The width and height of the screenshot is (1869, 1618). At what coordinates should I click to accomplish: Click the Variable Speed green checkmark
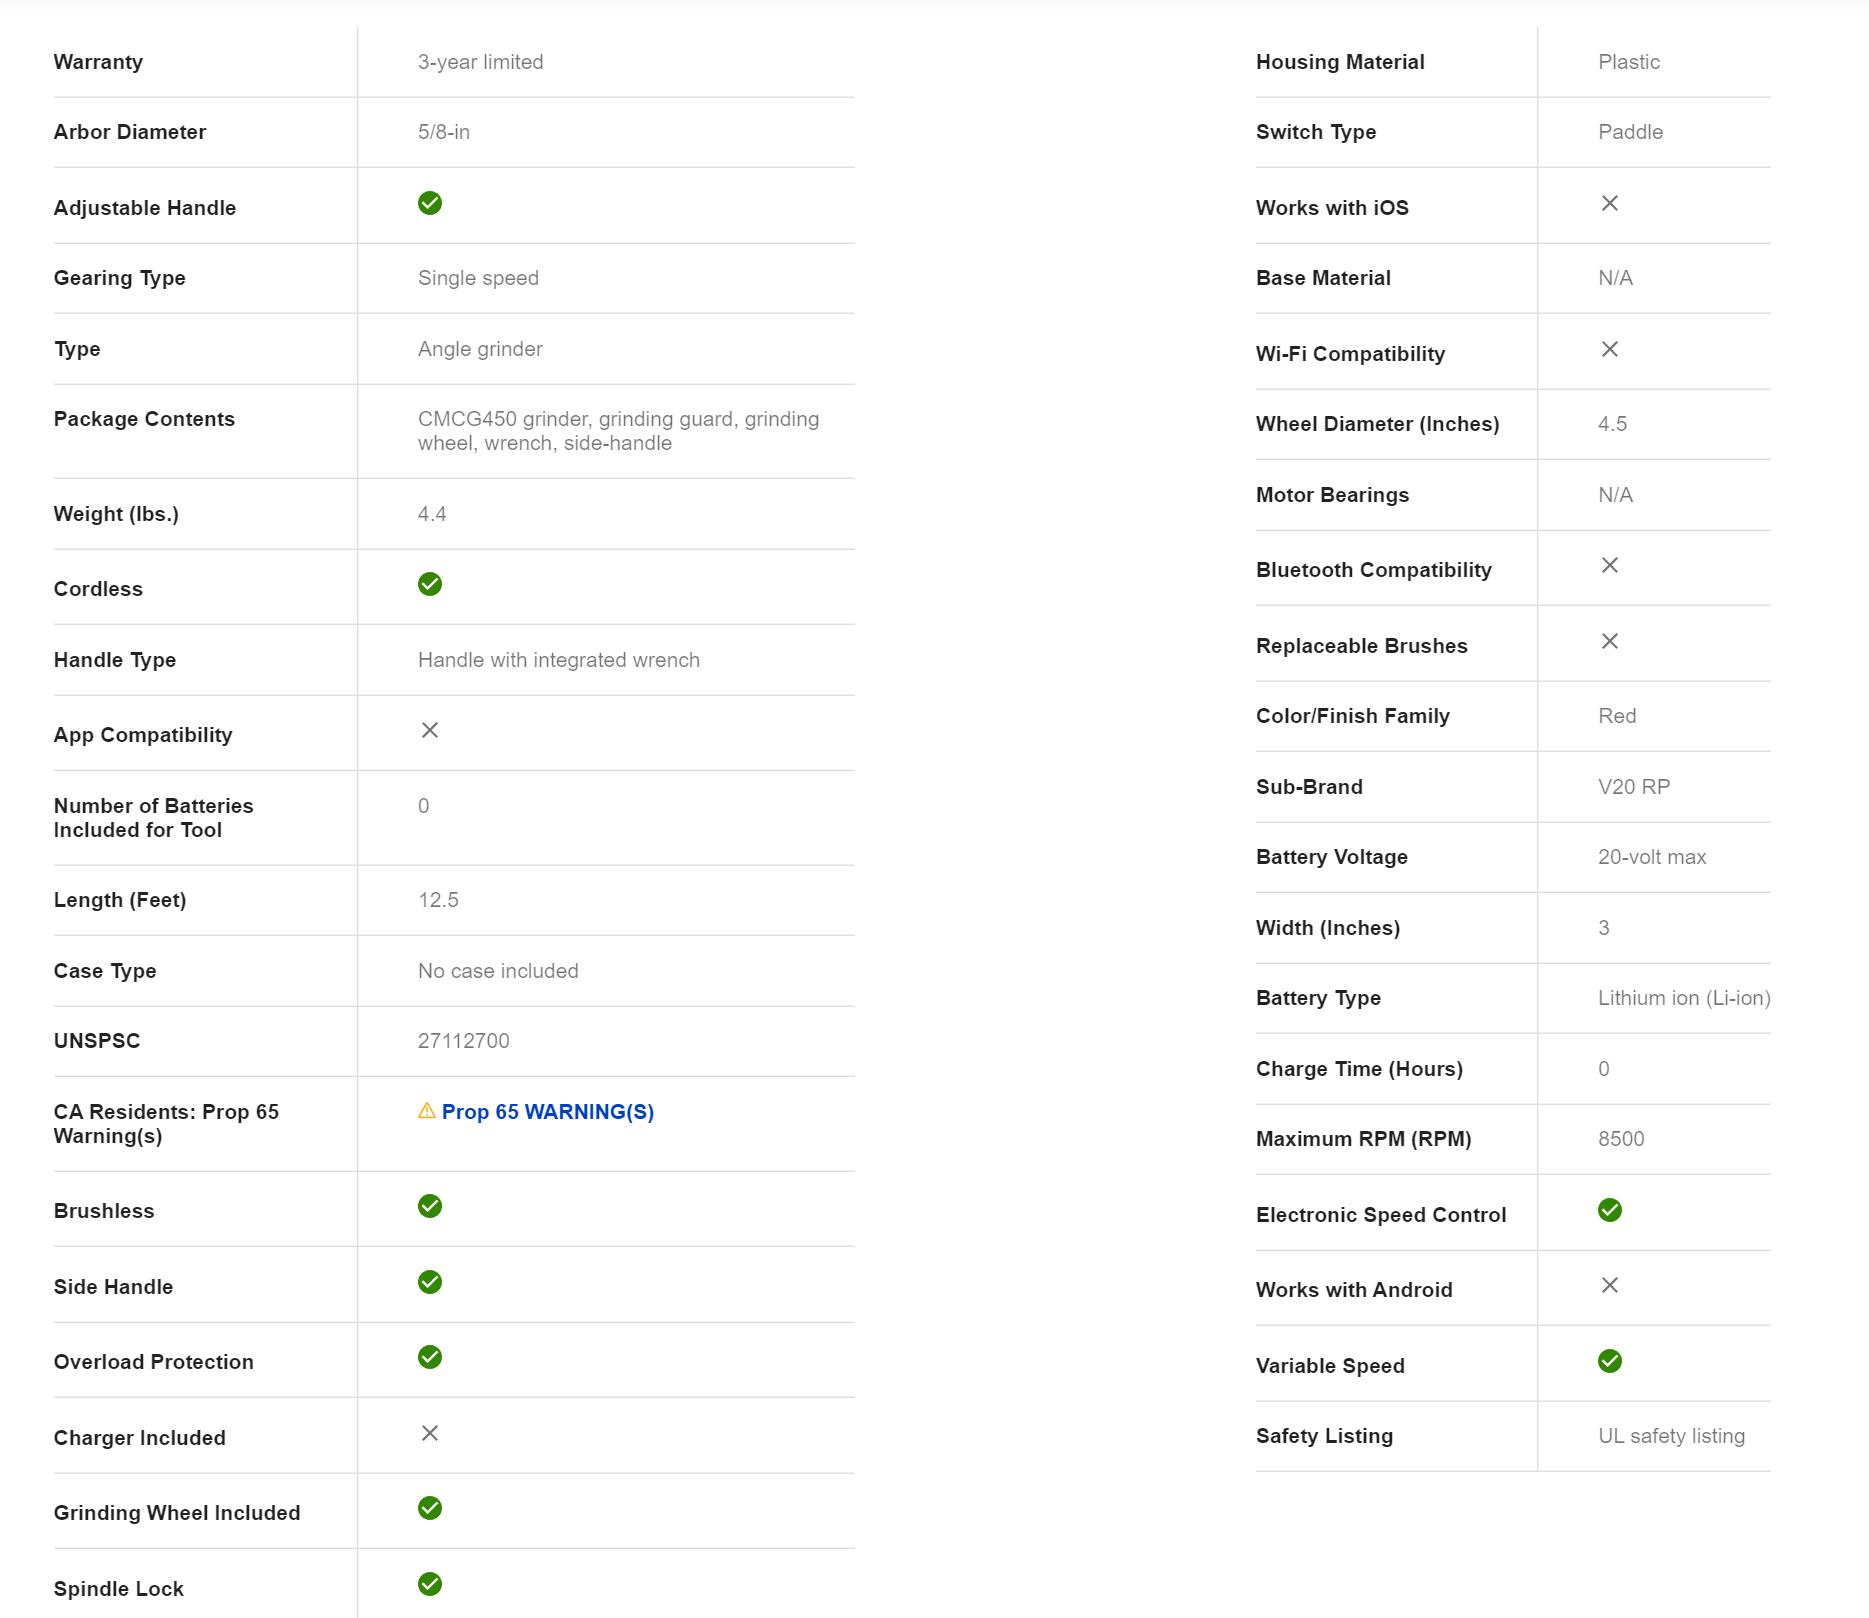(x=1610, y=1361)
